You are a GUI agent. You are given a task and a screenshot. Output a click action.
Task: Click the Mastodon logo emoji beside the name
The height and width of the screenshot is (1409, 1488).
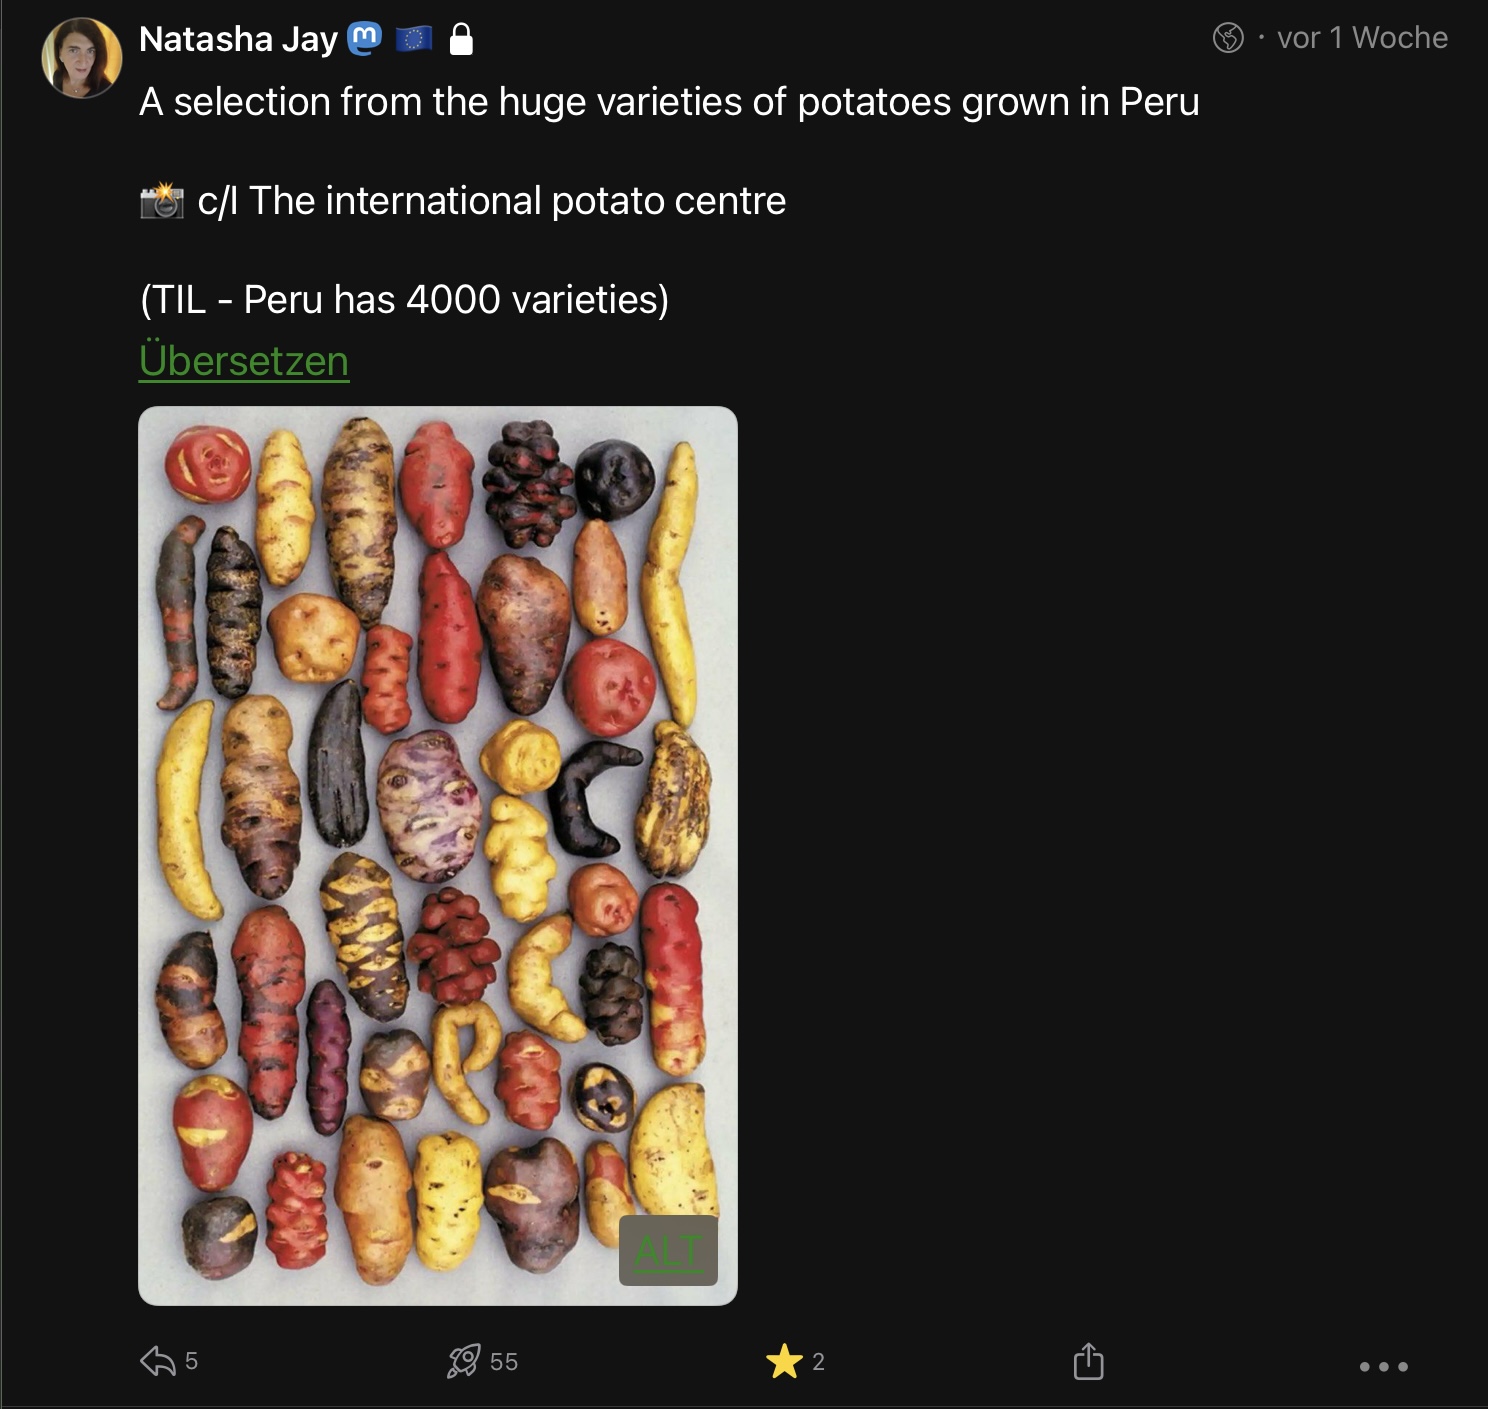point(364,39)
